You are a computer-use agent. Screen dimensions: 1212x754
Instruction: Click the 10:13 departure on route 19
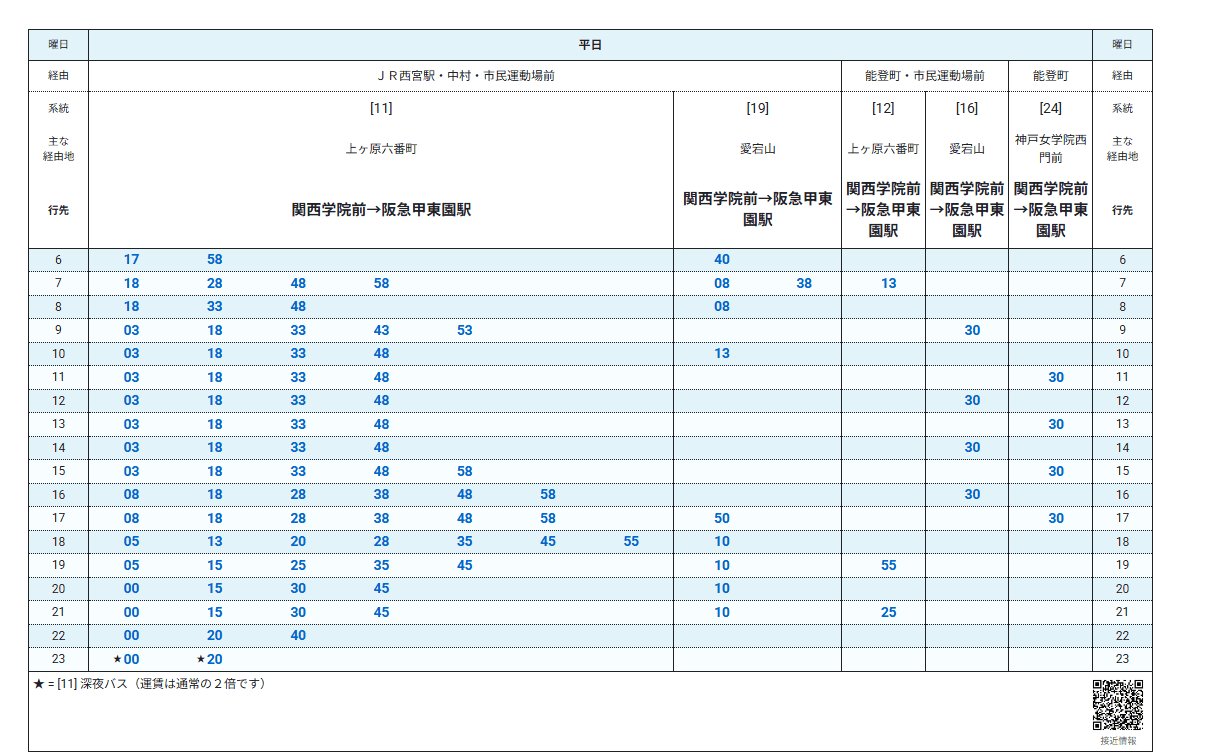(x=722, y=354)
